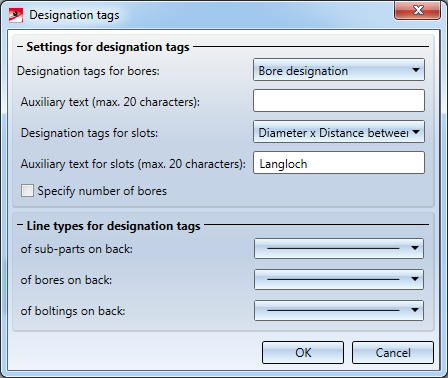The width and height of the screenshot is (448, 378).
Task: Click the Specify number of bores label
Action: (x=102, y=191)
